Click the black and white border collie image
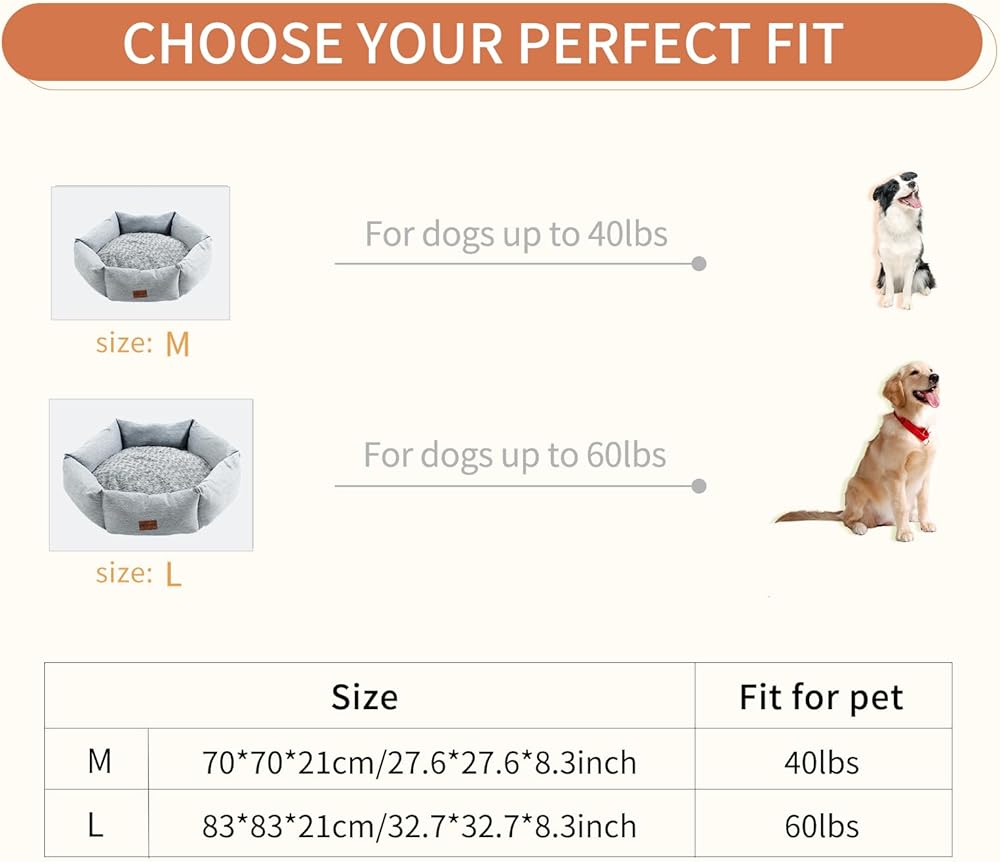1000x862 pixels. [902, 241]
